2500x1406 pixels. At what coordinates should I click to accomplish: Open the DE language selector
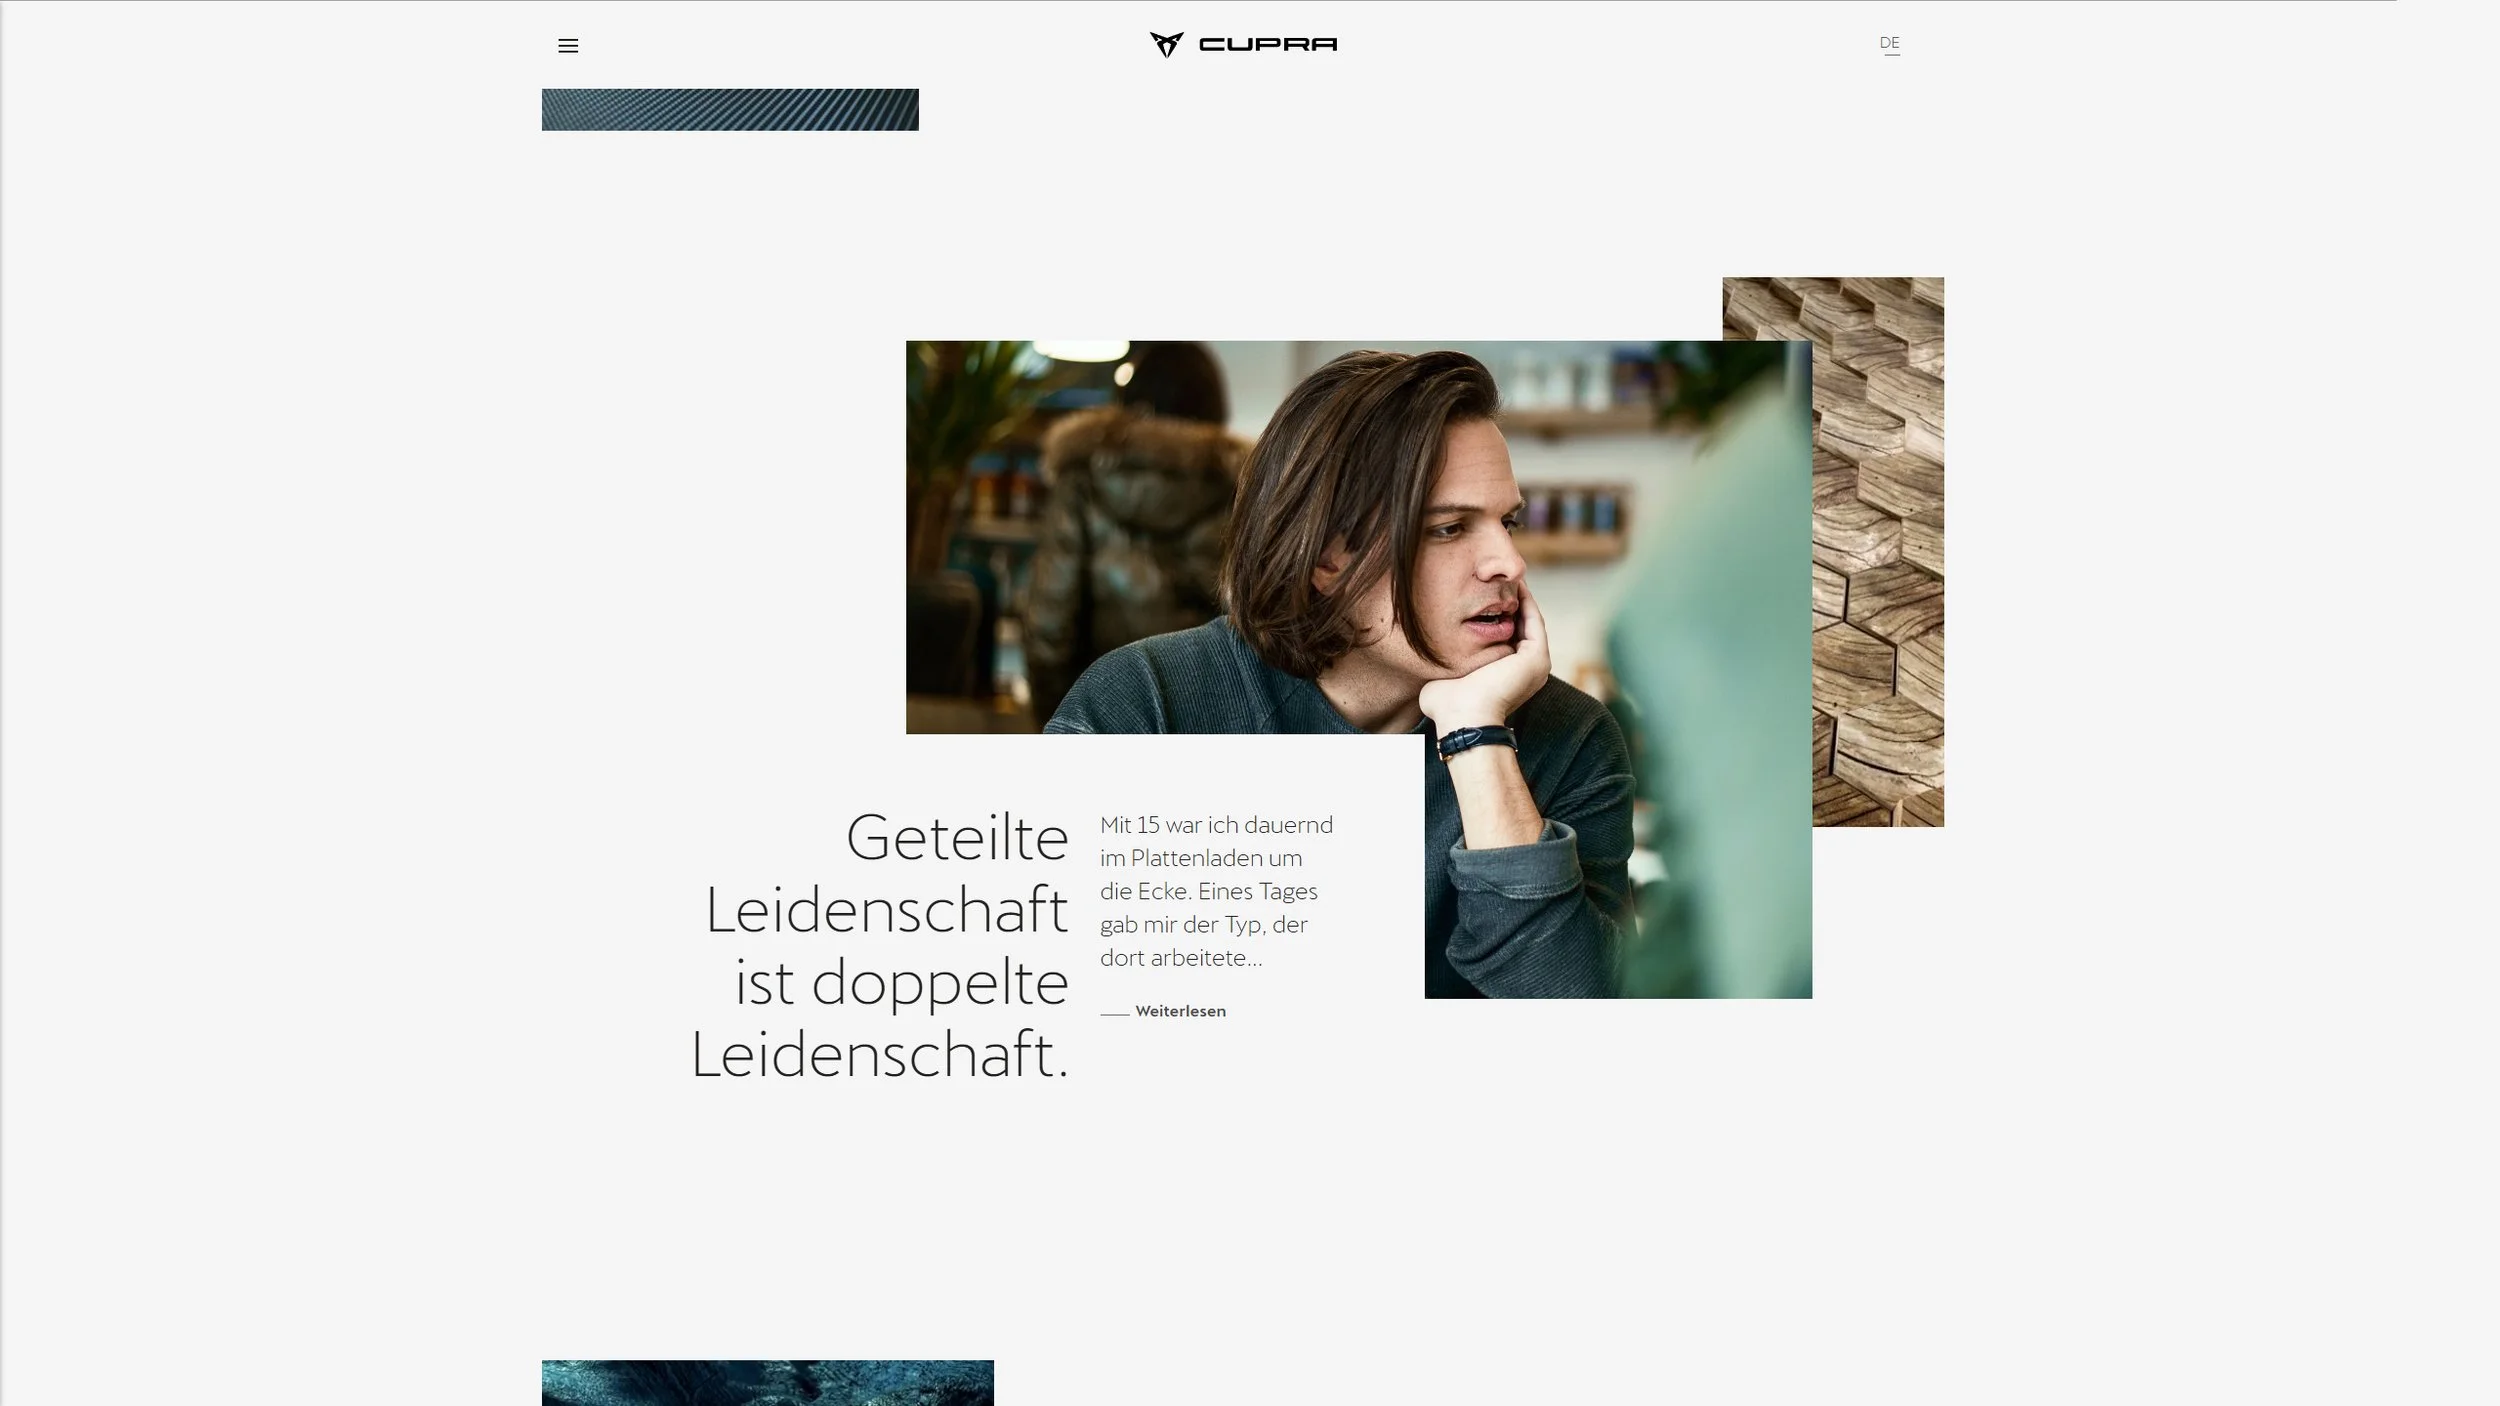pos(1889,42)
